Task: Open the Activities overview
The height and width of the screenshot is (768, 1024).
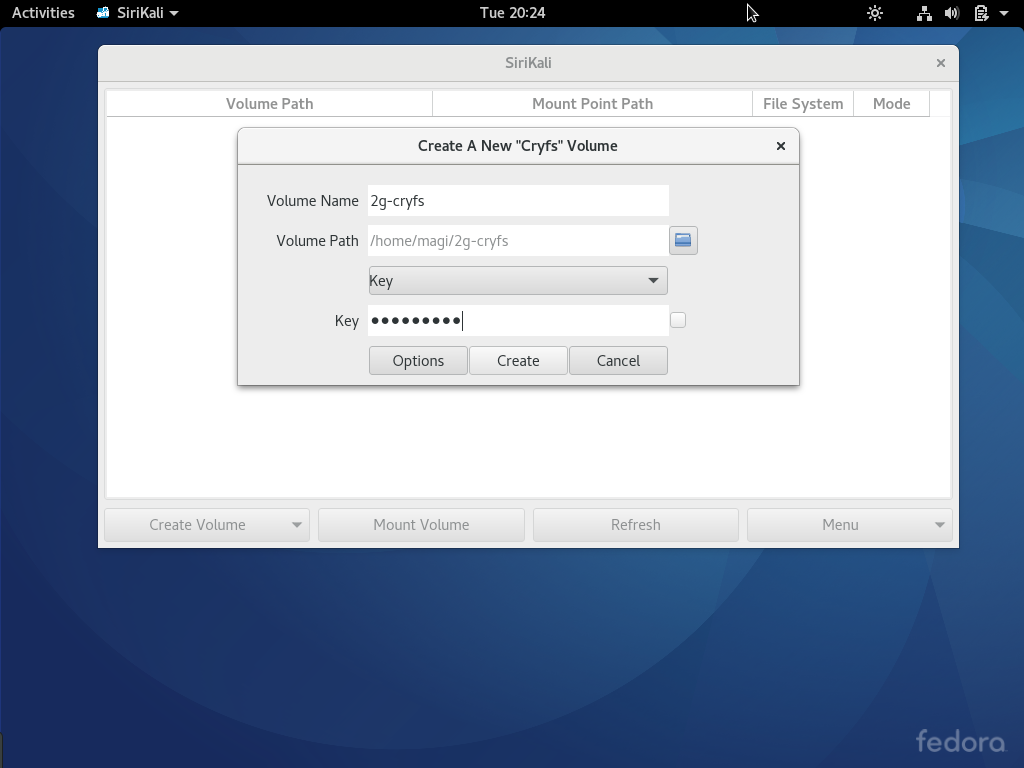Action: click(43, 12)
